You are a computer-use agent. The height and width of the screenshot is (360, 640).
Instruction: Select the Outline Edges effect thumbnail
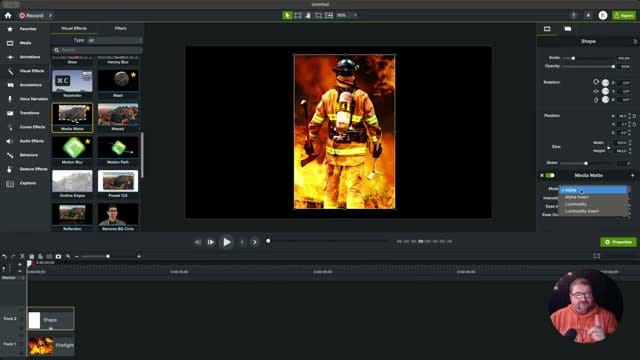pos(72,181)
